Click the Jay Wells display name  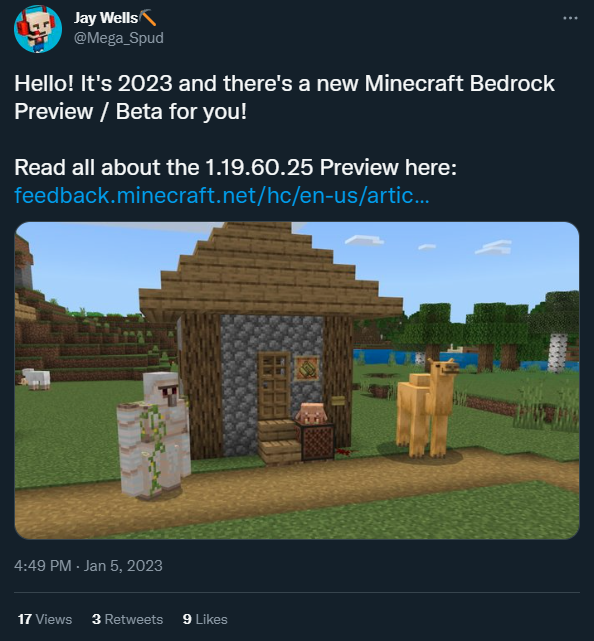(106, 18)
